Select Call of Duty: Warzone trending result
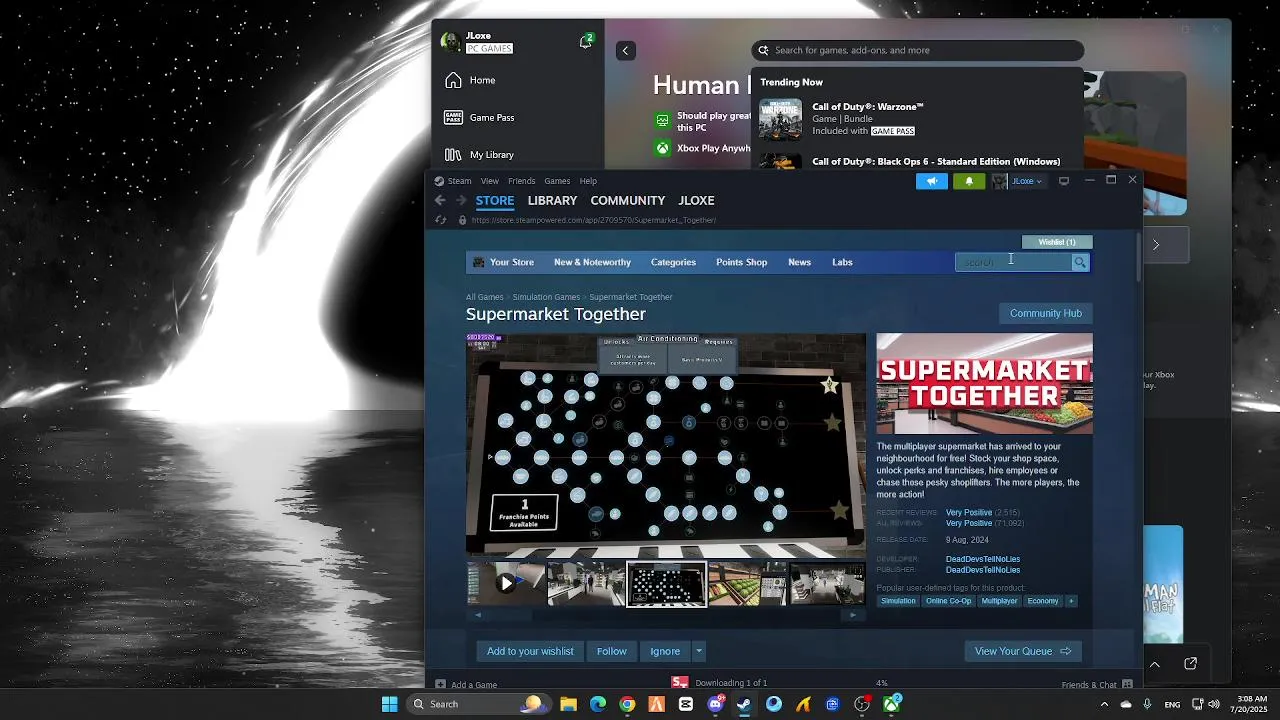The image size is (1280, 720). [x=917, y=119]
